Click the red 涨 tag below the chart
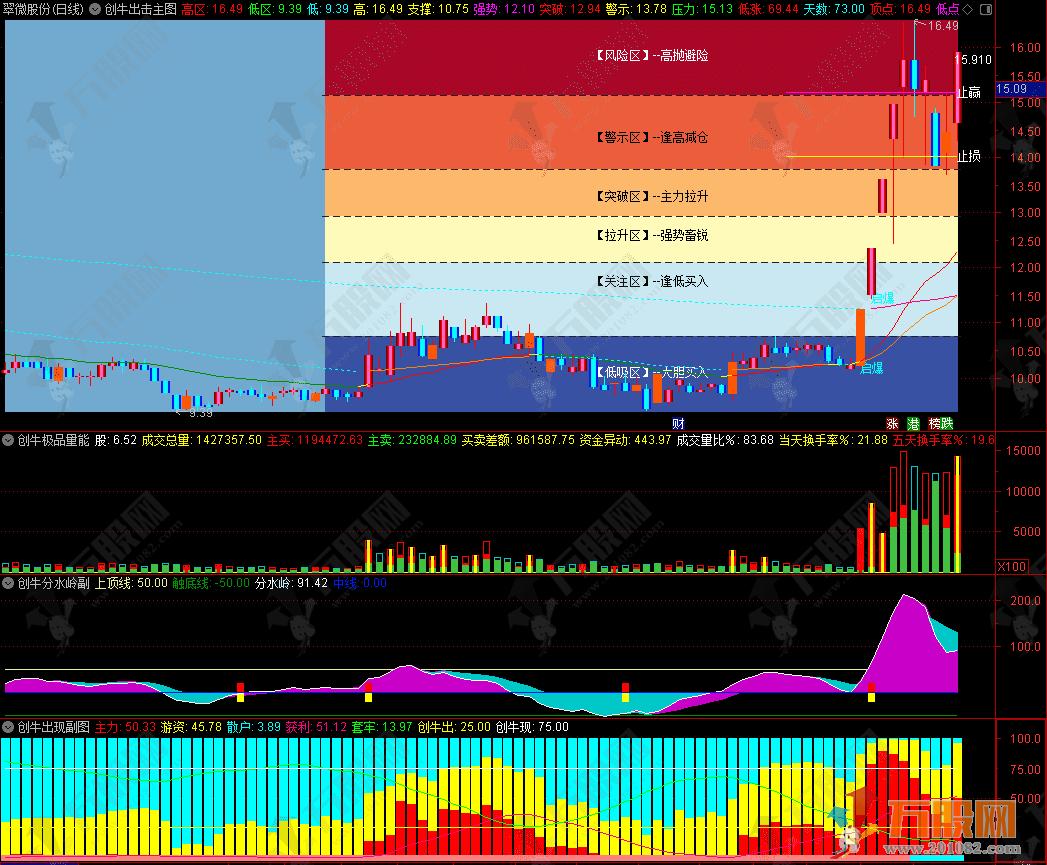The height and width of the screenshot is (865, 1047). pyautogui.click(x=892, y=423)
